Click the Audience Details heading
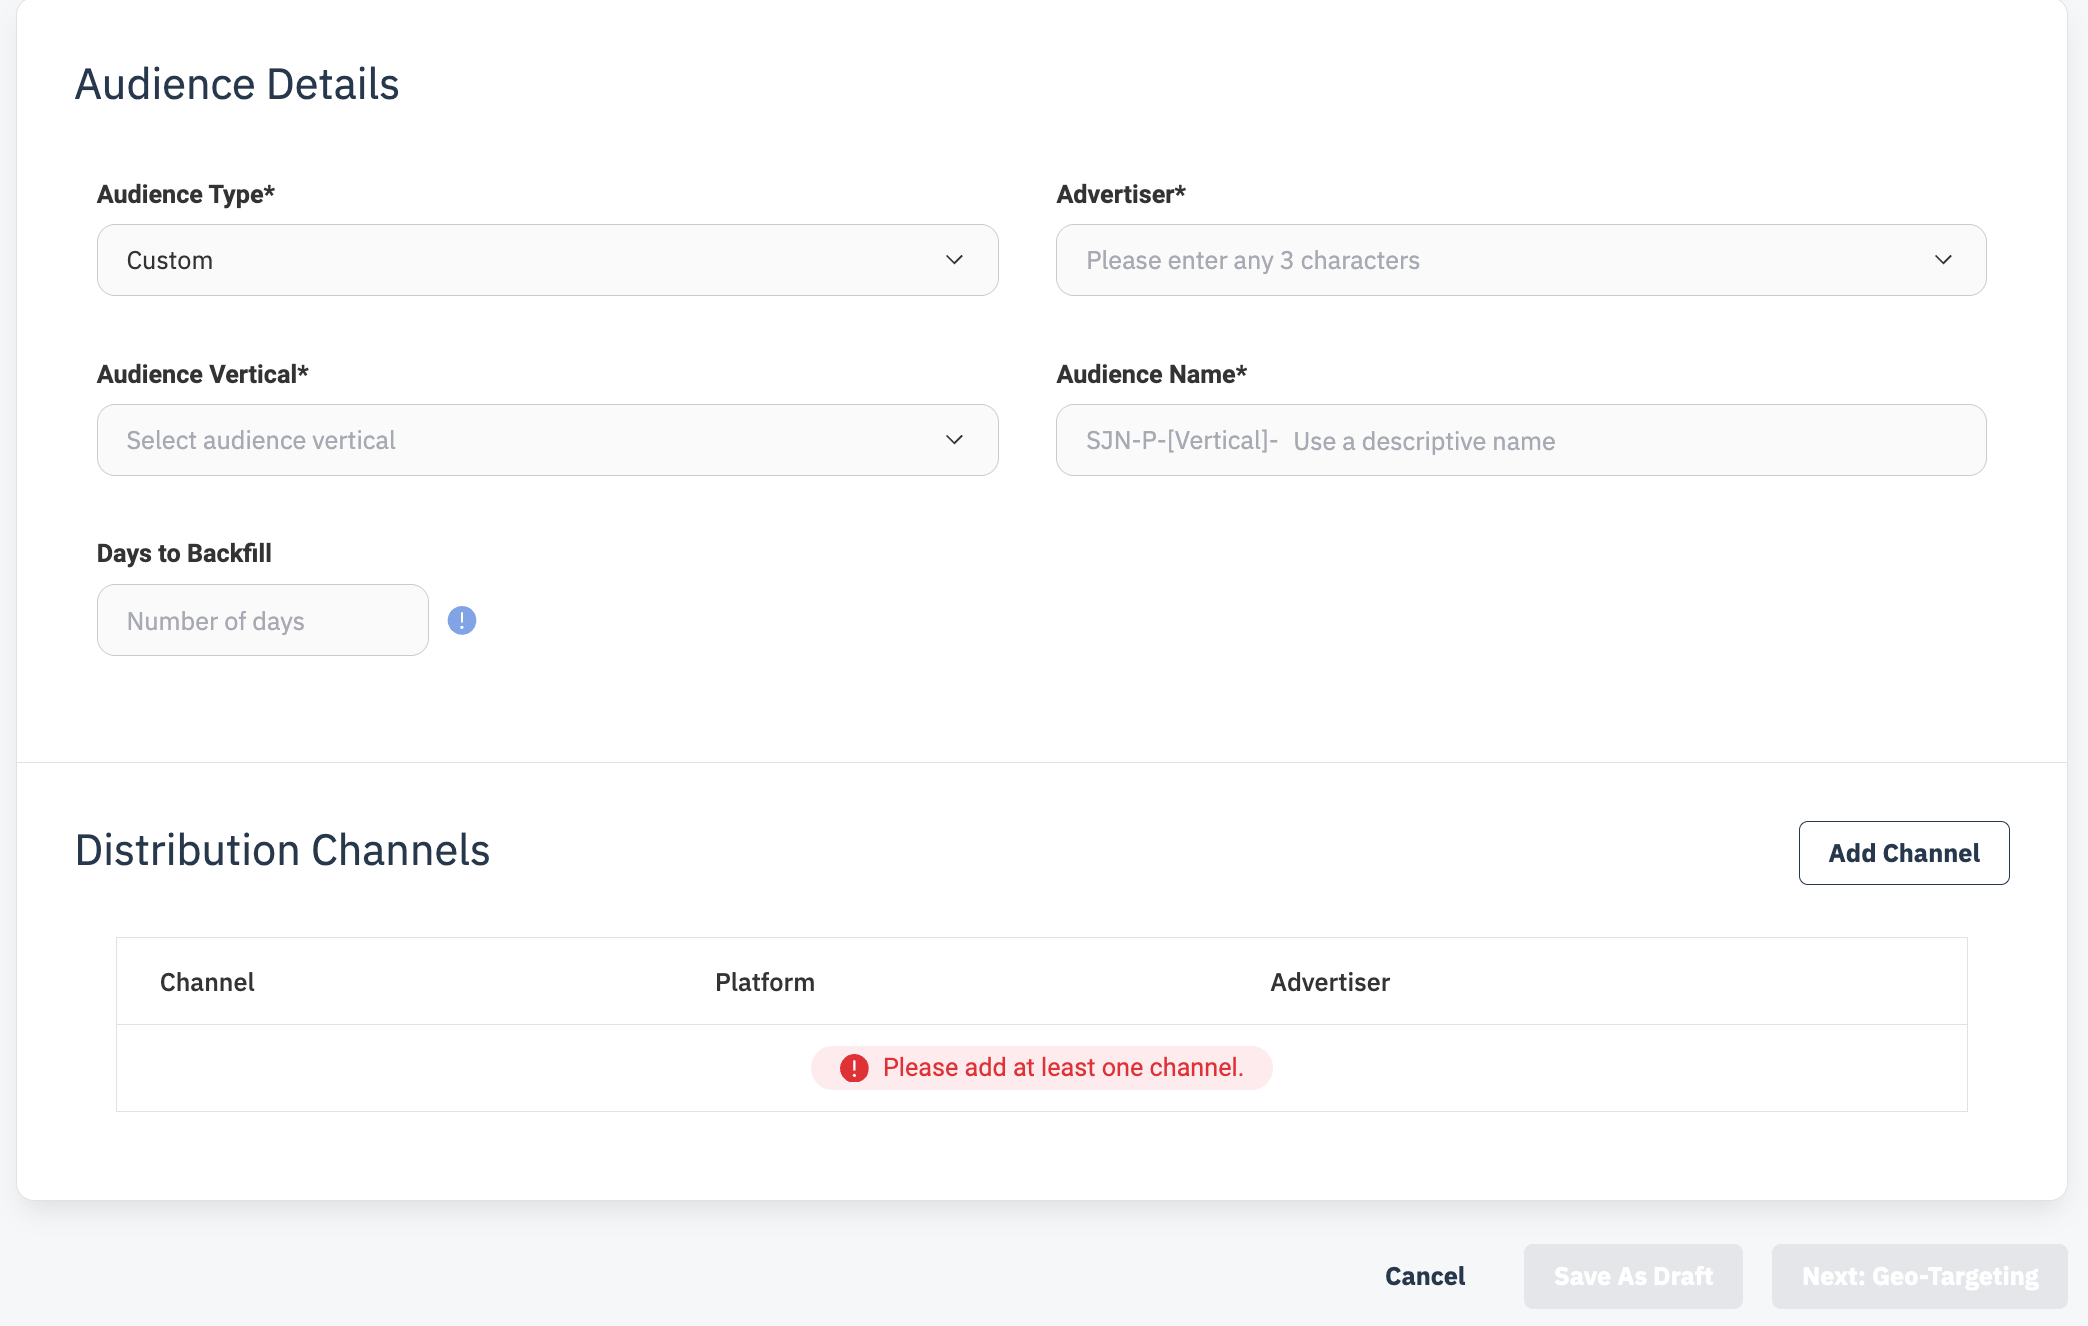 pos(237,84)
